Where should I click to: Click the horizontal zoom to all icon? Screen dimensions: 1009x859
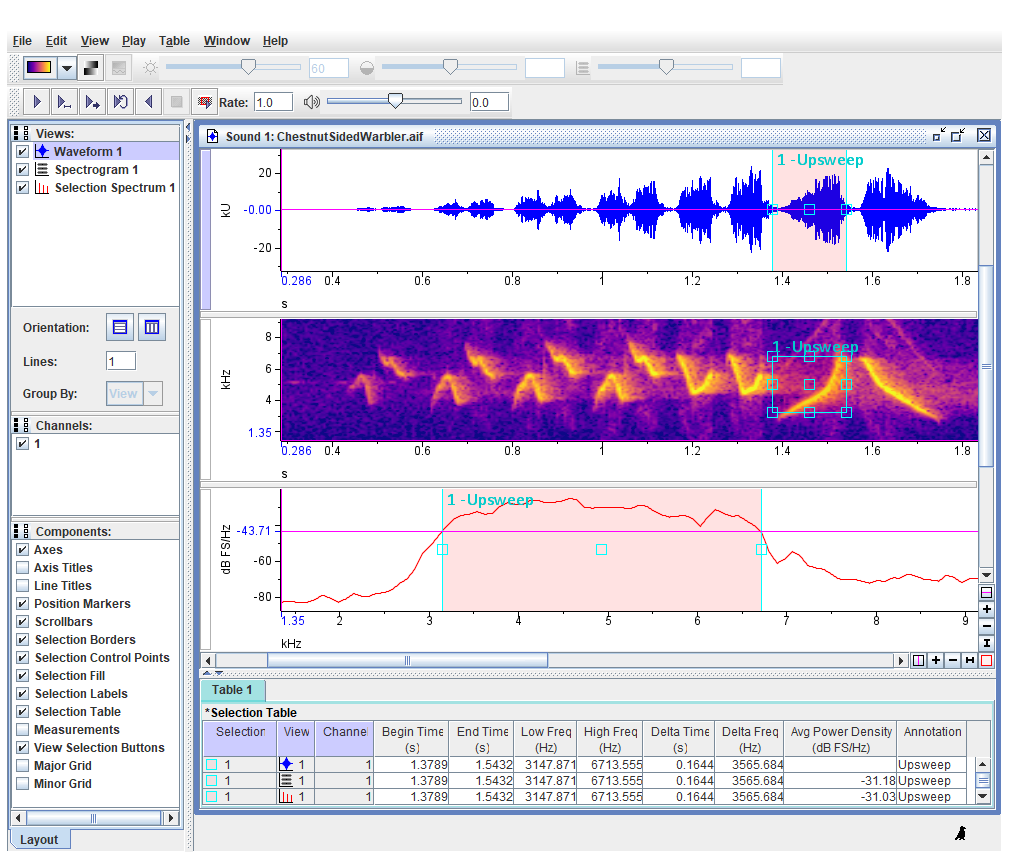point(969,660)
